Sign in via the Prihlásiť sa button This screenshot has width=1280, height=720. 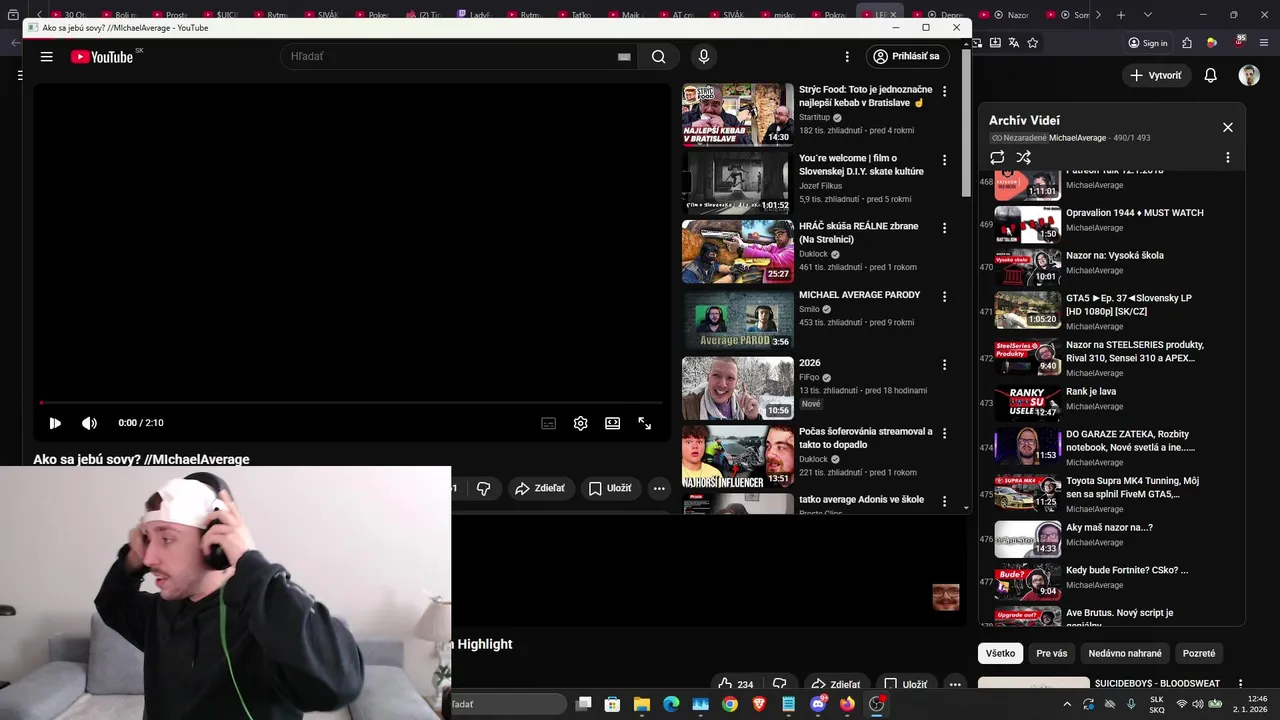point(908,57)
